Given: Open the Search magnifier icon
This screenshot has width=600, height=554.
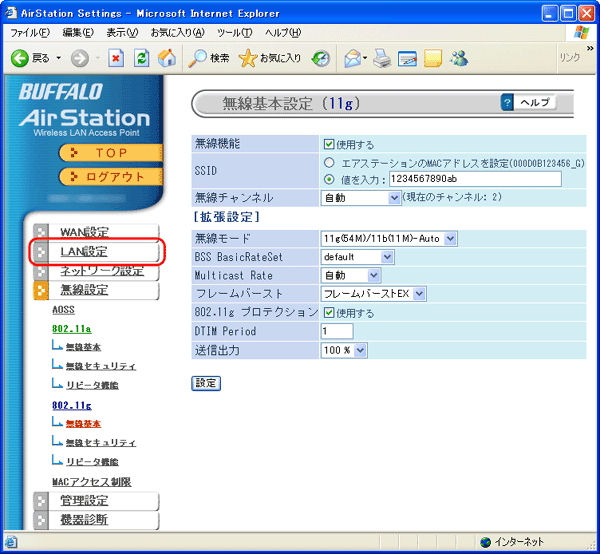Looking at the screenshot, I should tap(198, 58).
